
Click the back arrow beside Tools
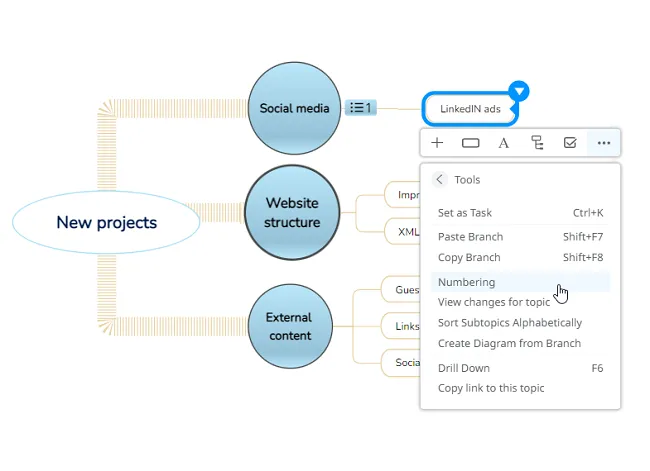tap(440, 180)
